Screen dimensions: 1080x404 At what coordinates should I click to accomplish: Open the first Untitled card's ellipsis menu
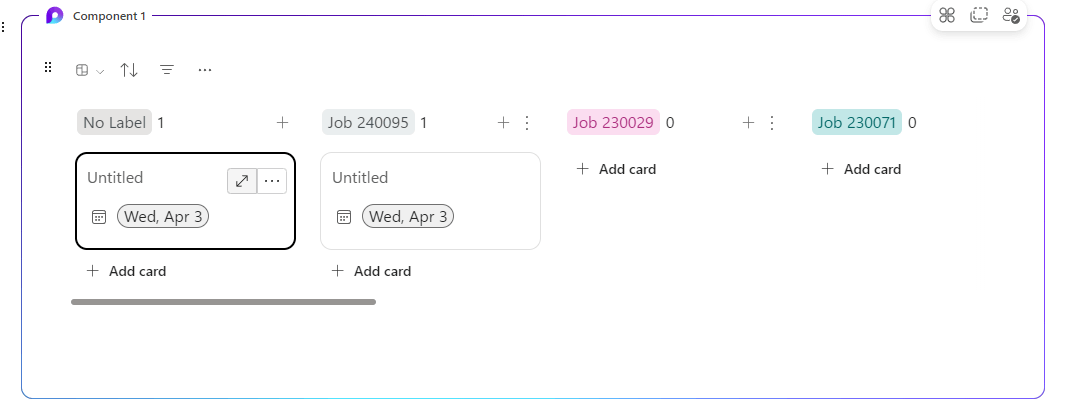[272, 181]
